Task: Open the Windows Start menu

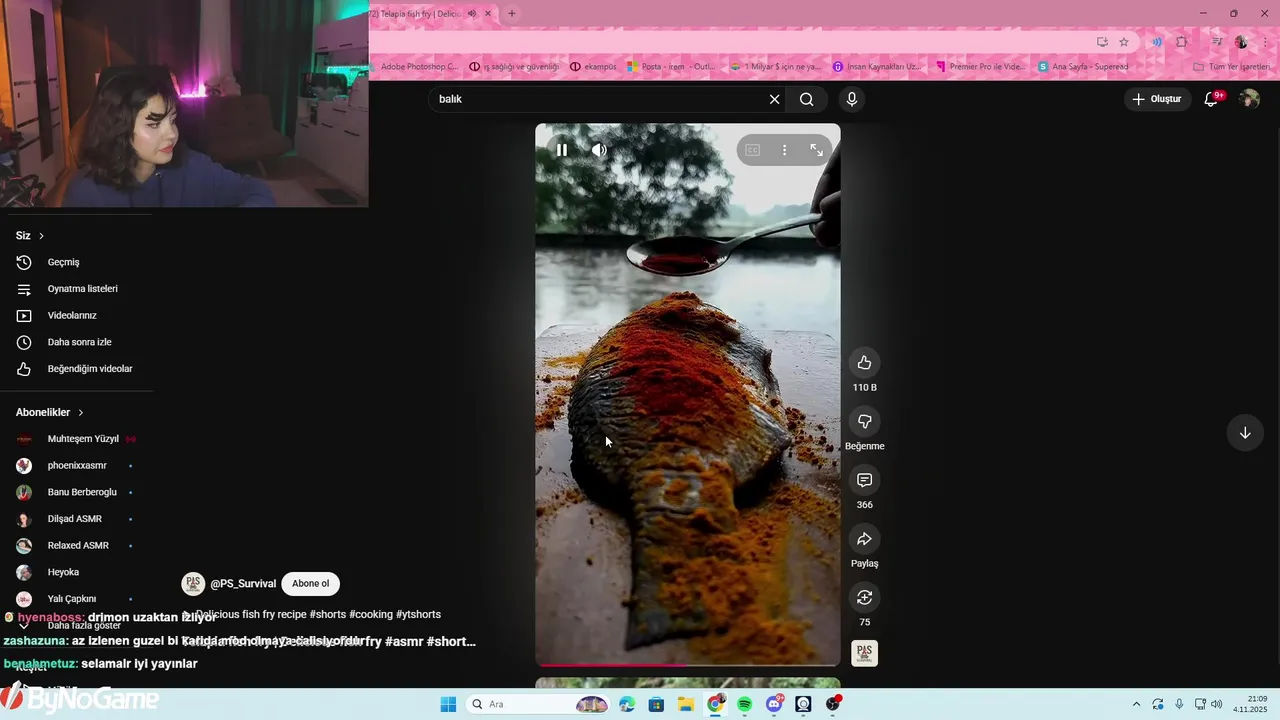Action: 448,704
